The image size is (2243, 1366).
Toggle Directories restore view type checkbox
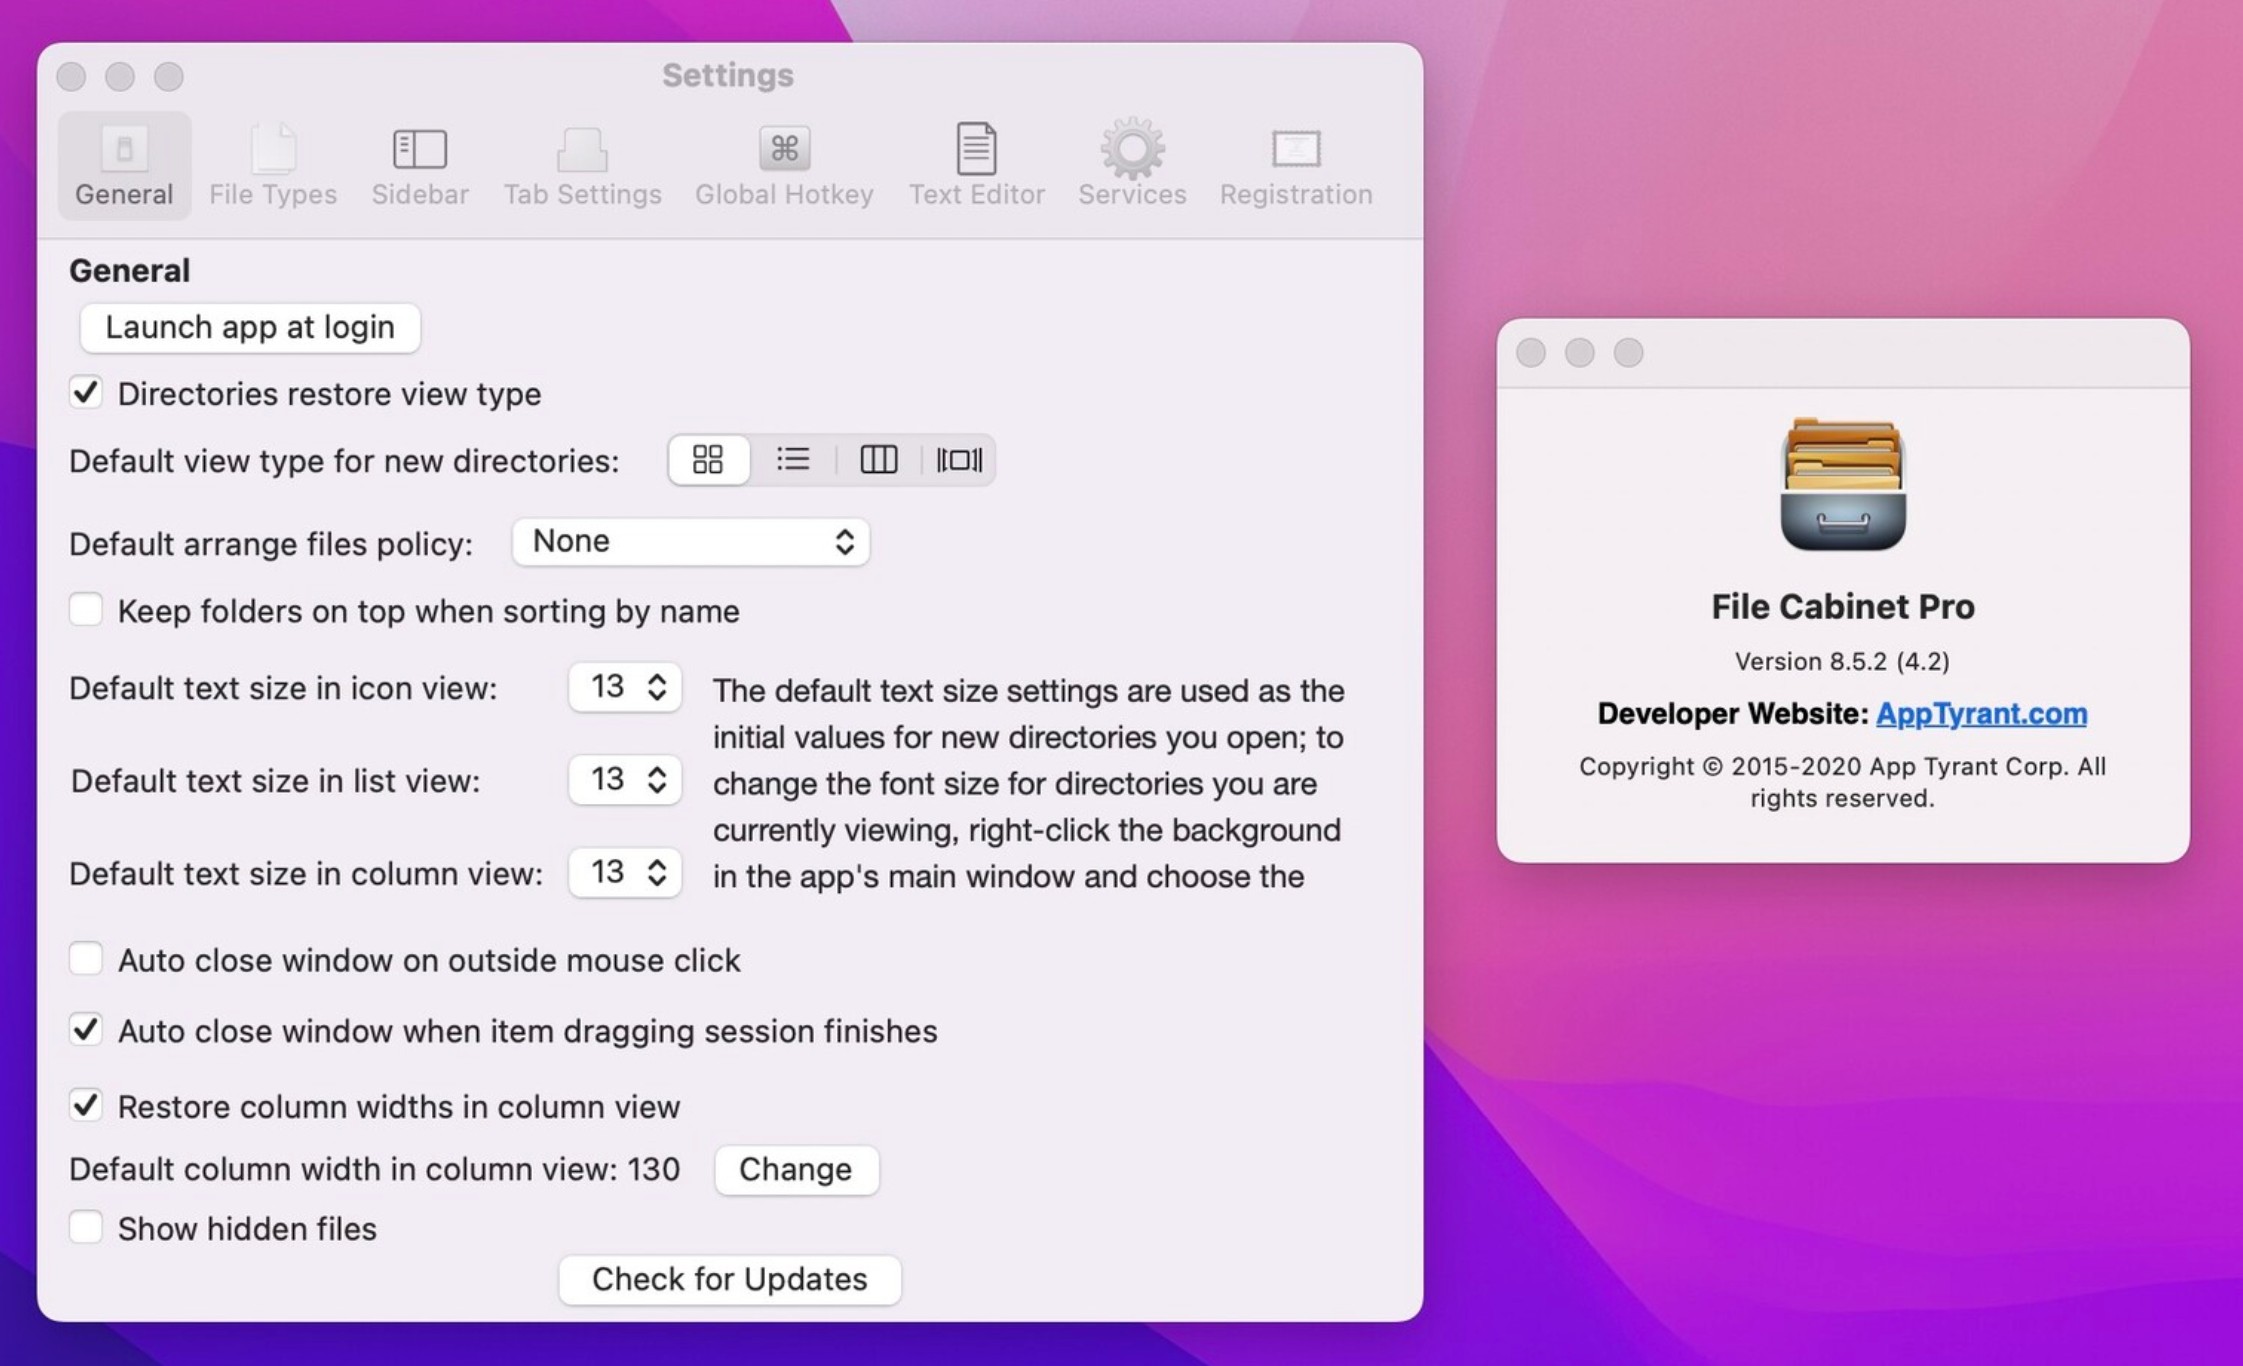coord(86,392)
